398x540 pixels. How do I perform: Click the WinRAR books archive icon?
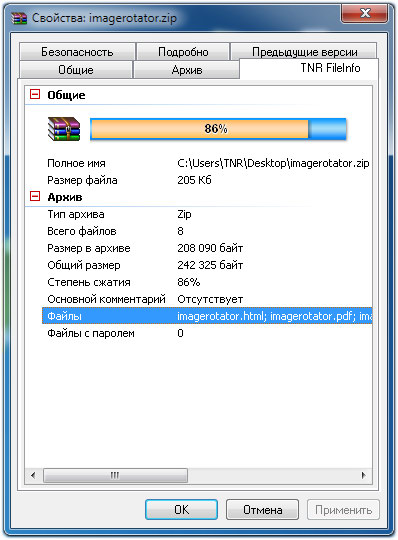click(64, 129)
